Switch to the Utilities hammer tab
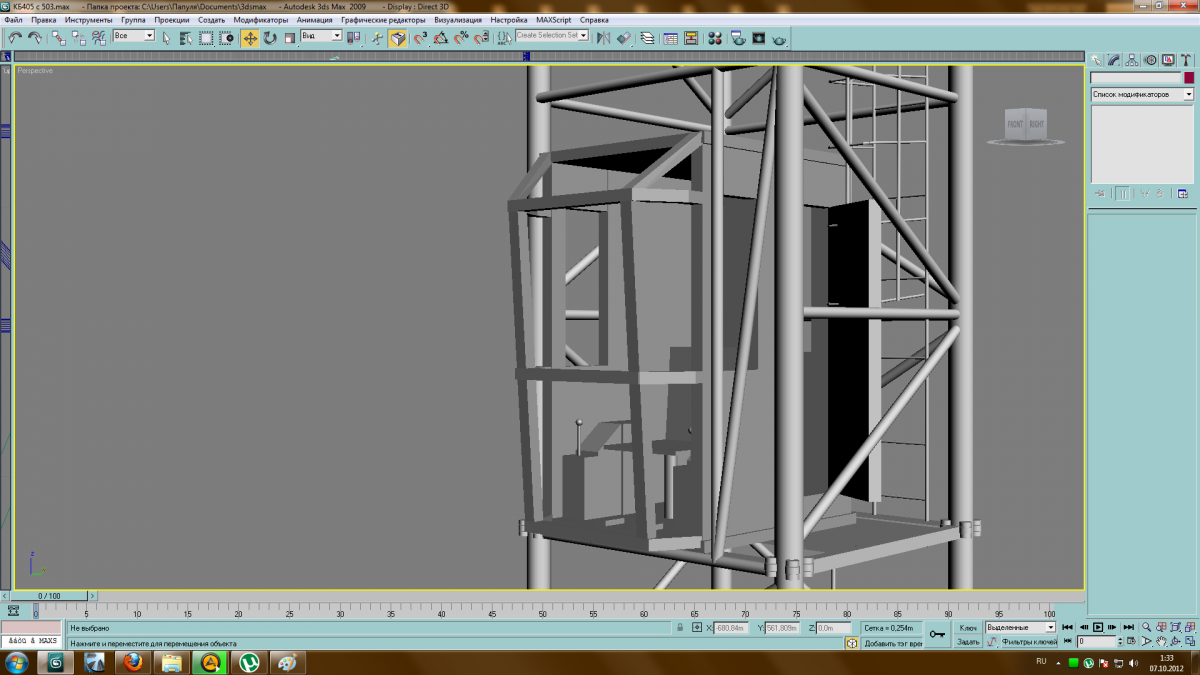 (x=1186, y=60)
